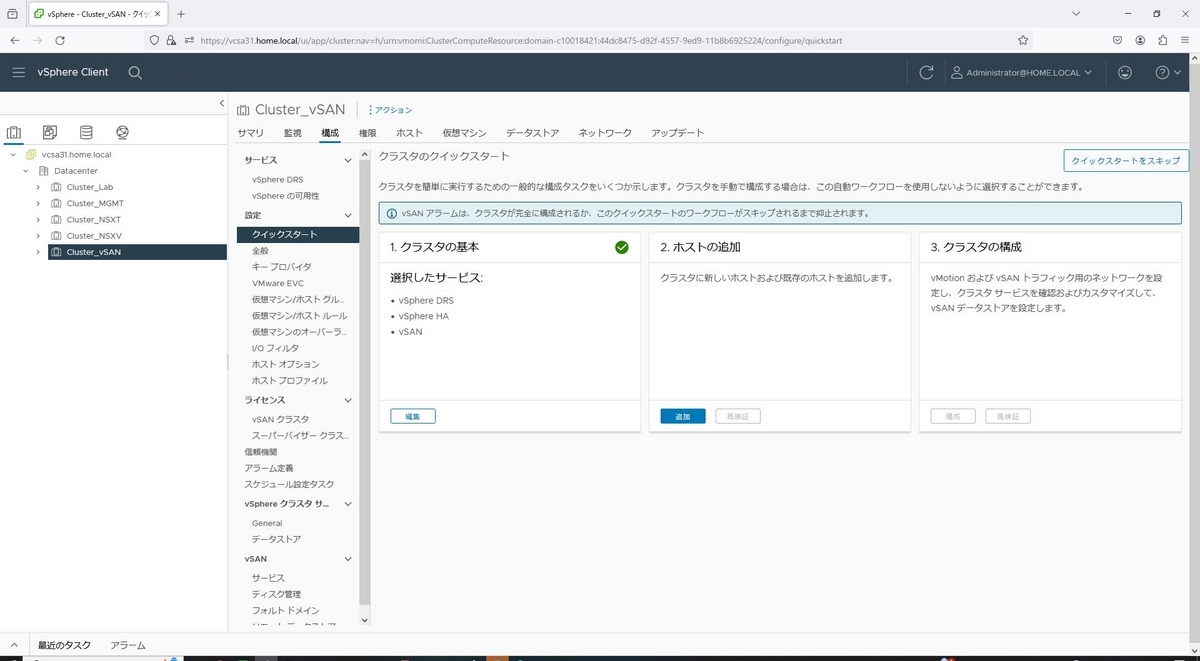Expand the Cluster_Lab tree node
The height and width of the screenshot is (661, 1200).
(x=38, y=187)
